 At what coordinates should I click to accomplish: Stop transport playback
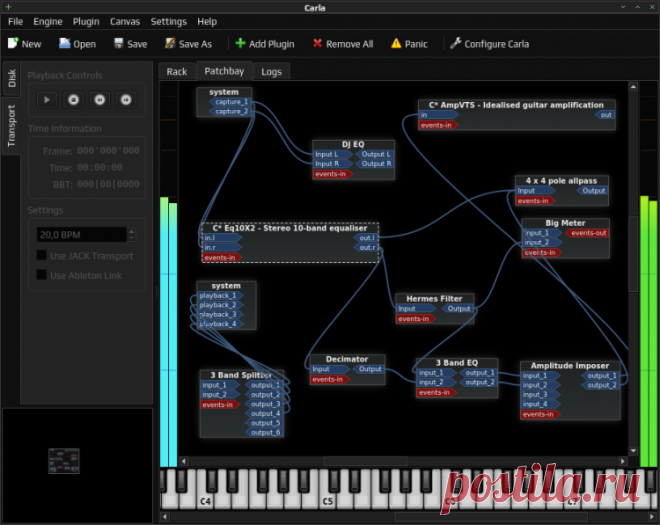[x=73, y=100]
